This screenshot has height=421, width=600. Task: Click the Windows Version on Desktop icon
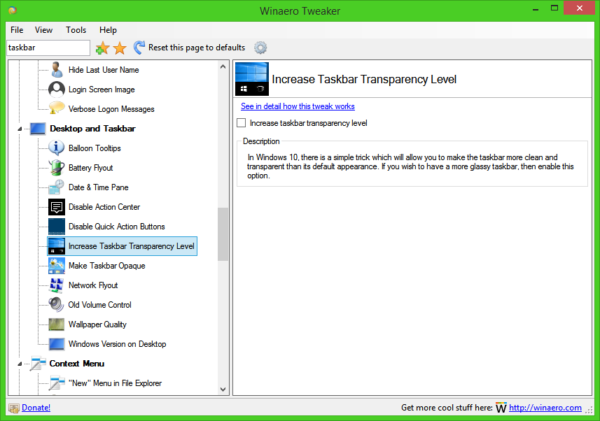coord(57,344)
